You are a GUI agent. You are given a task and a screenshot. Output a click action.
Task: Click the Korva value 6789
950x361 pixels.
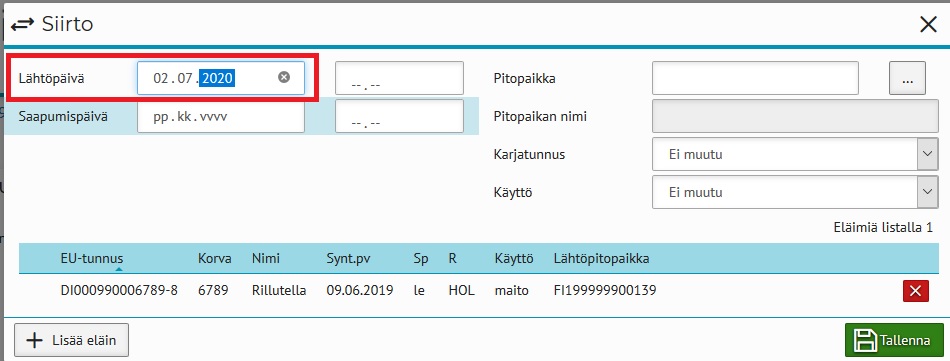tap(213, 291)
